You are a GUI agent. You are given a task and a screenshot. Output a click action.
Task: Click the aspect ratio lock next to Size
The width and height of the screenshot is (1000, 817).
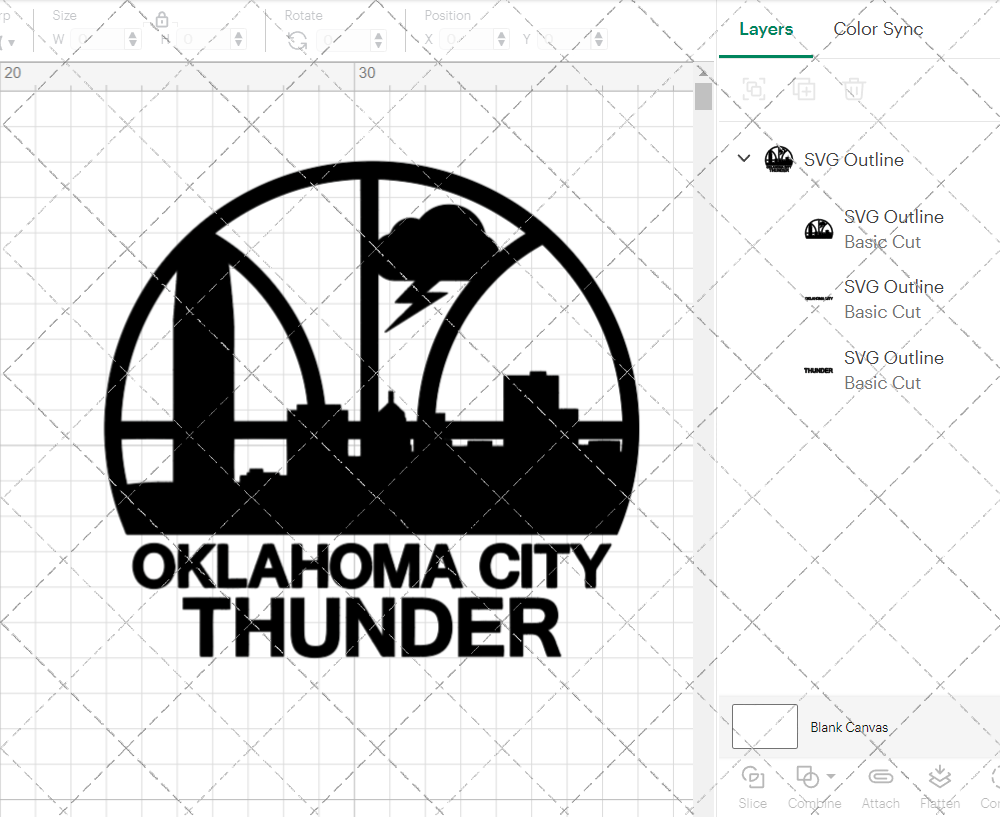tap(162, 19)
